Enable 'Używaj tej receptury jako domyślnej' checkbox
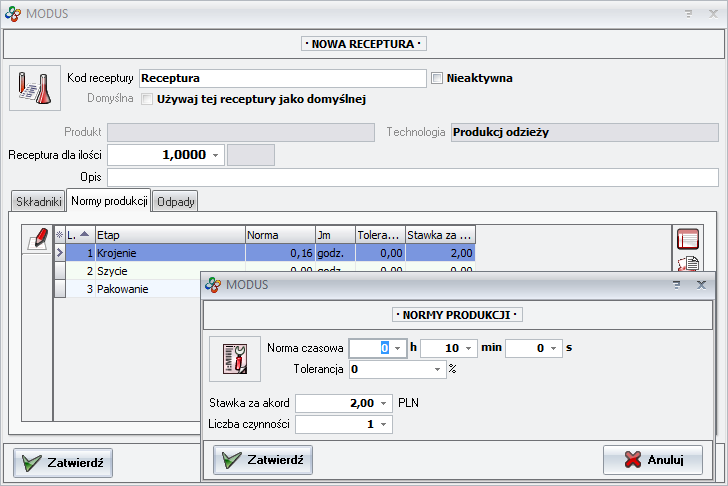This screenshot has width=728, height=486. tap(147, 99)
